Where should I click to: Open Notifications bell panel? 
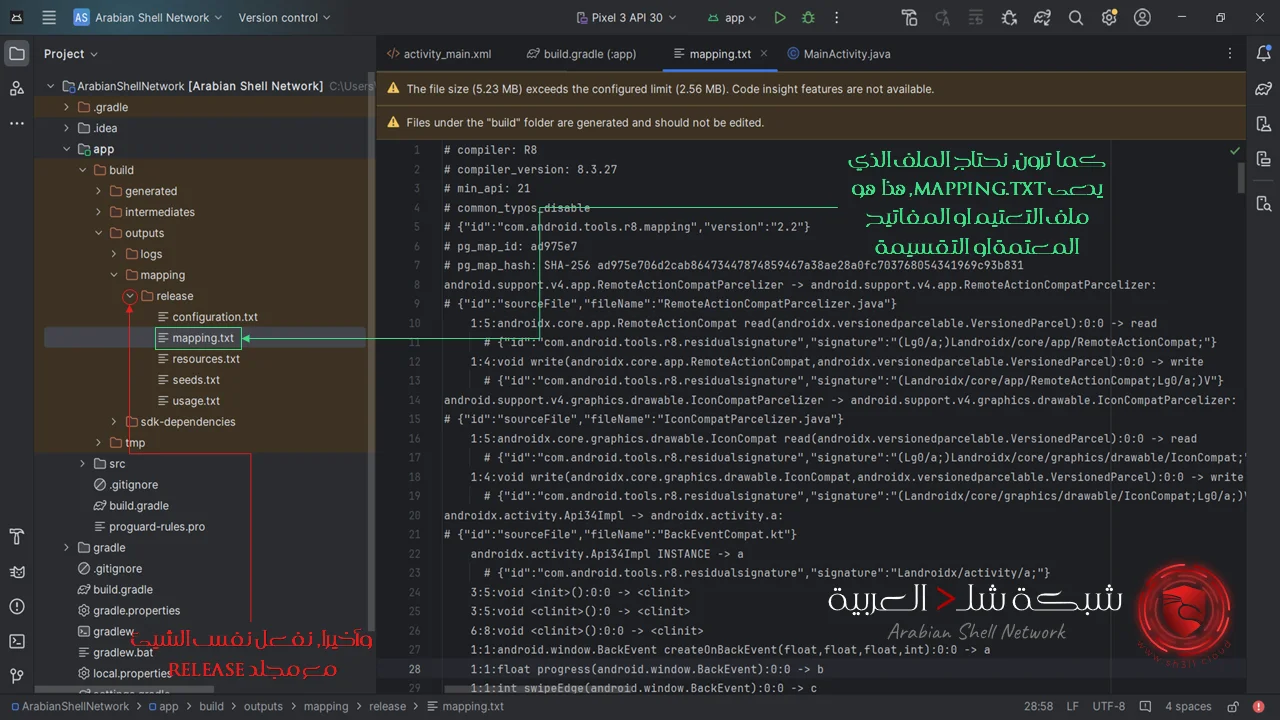1263,54
